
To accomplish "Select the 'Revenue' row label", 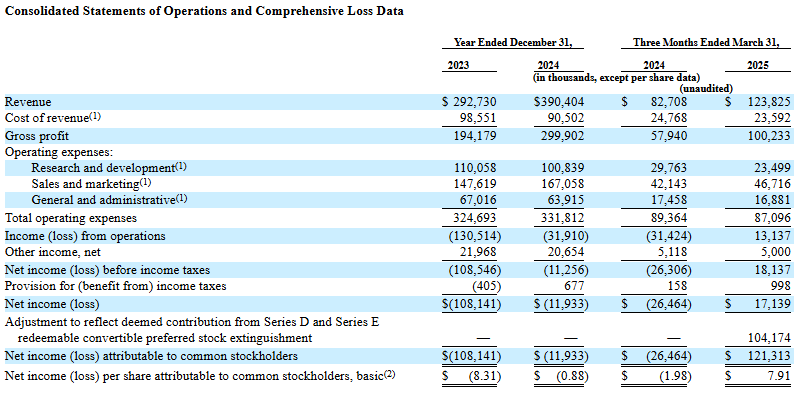I will coord(28,102).
